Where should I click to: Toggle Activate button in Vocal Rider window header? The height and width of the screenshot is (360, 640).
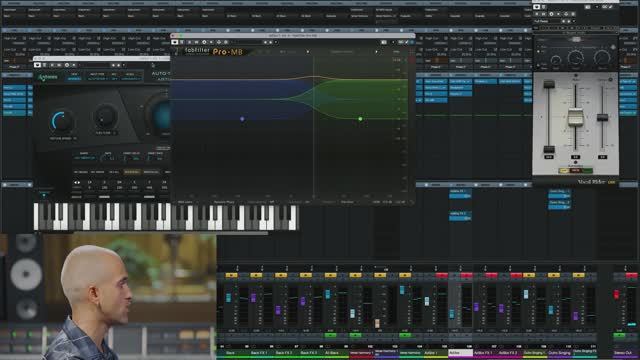coord(537,7)
